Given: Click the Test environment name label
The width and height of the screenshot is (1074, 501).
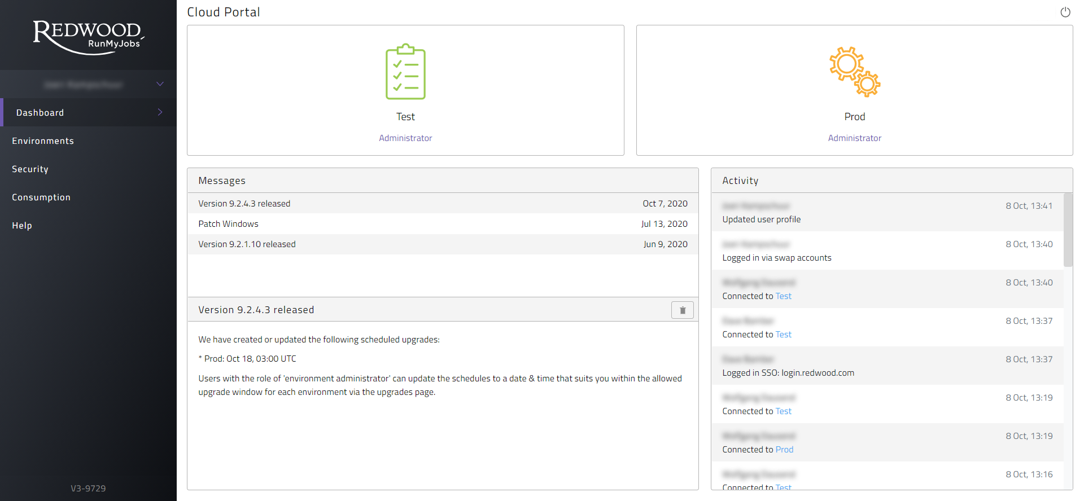Looking at the screenshot, I should [x=405, y=117].
